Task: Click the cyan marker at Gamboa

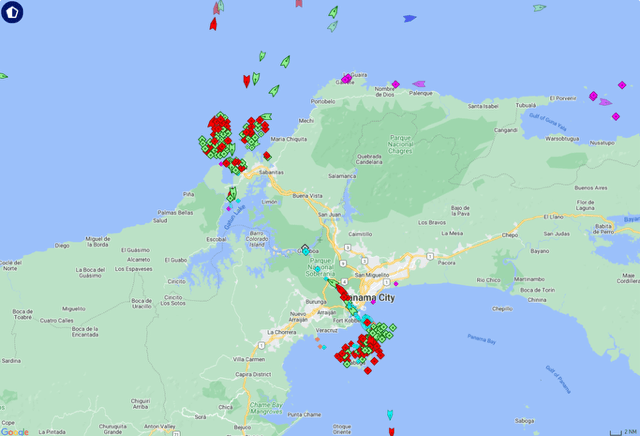Action: click(x=306, y=251)
